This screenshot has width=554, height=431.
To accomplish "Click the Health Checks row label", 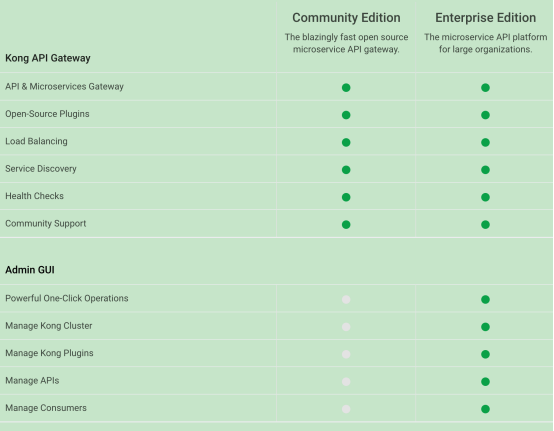I will (34, 196).
